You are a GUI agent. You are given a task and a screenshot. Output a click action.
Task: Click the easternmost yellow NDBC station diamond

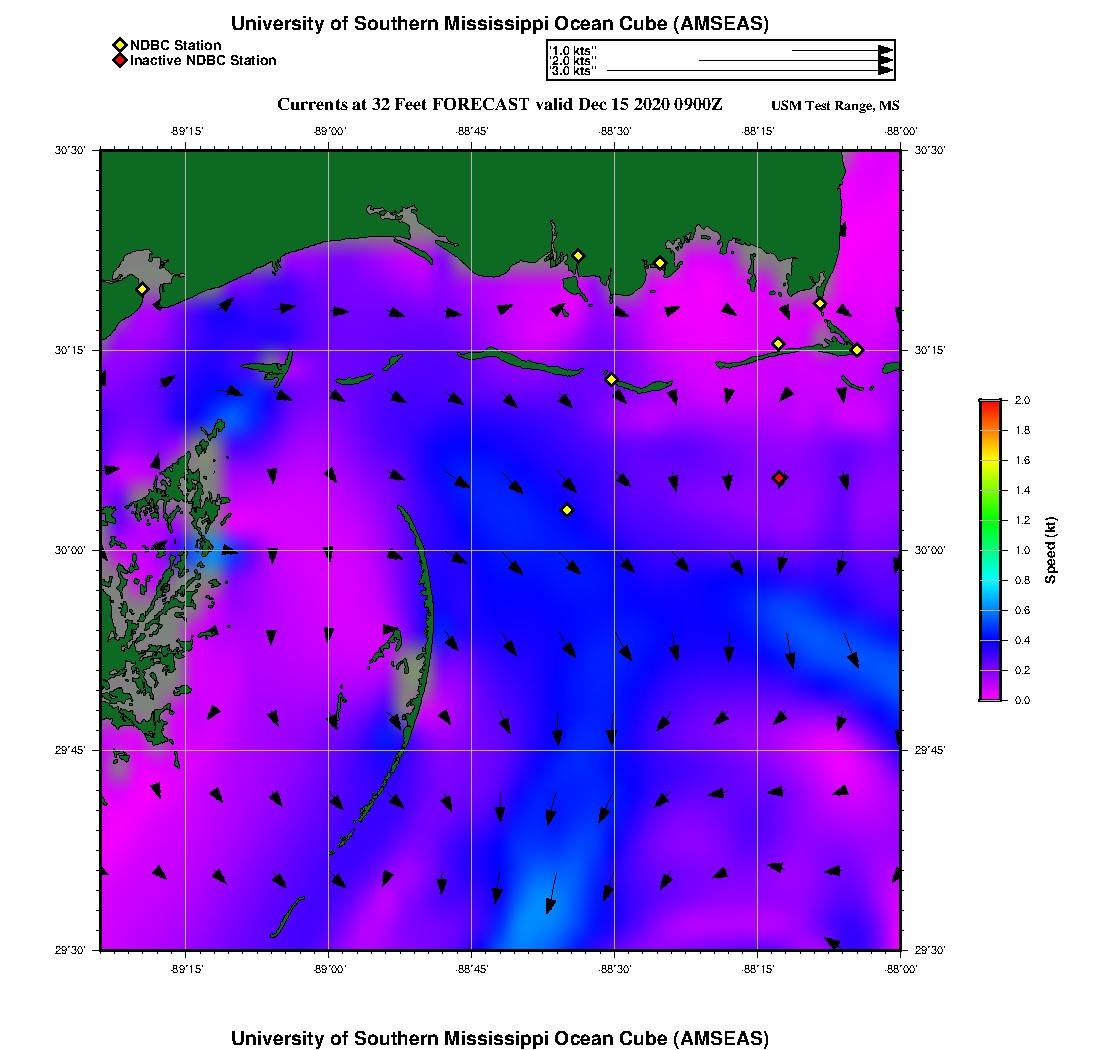(x=857, y=349)
